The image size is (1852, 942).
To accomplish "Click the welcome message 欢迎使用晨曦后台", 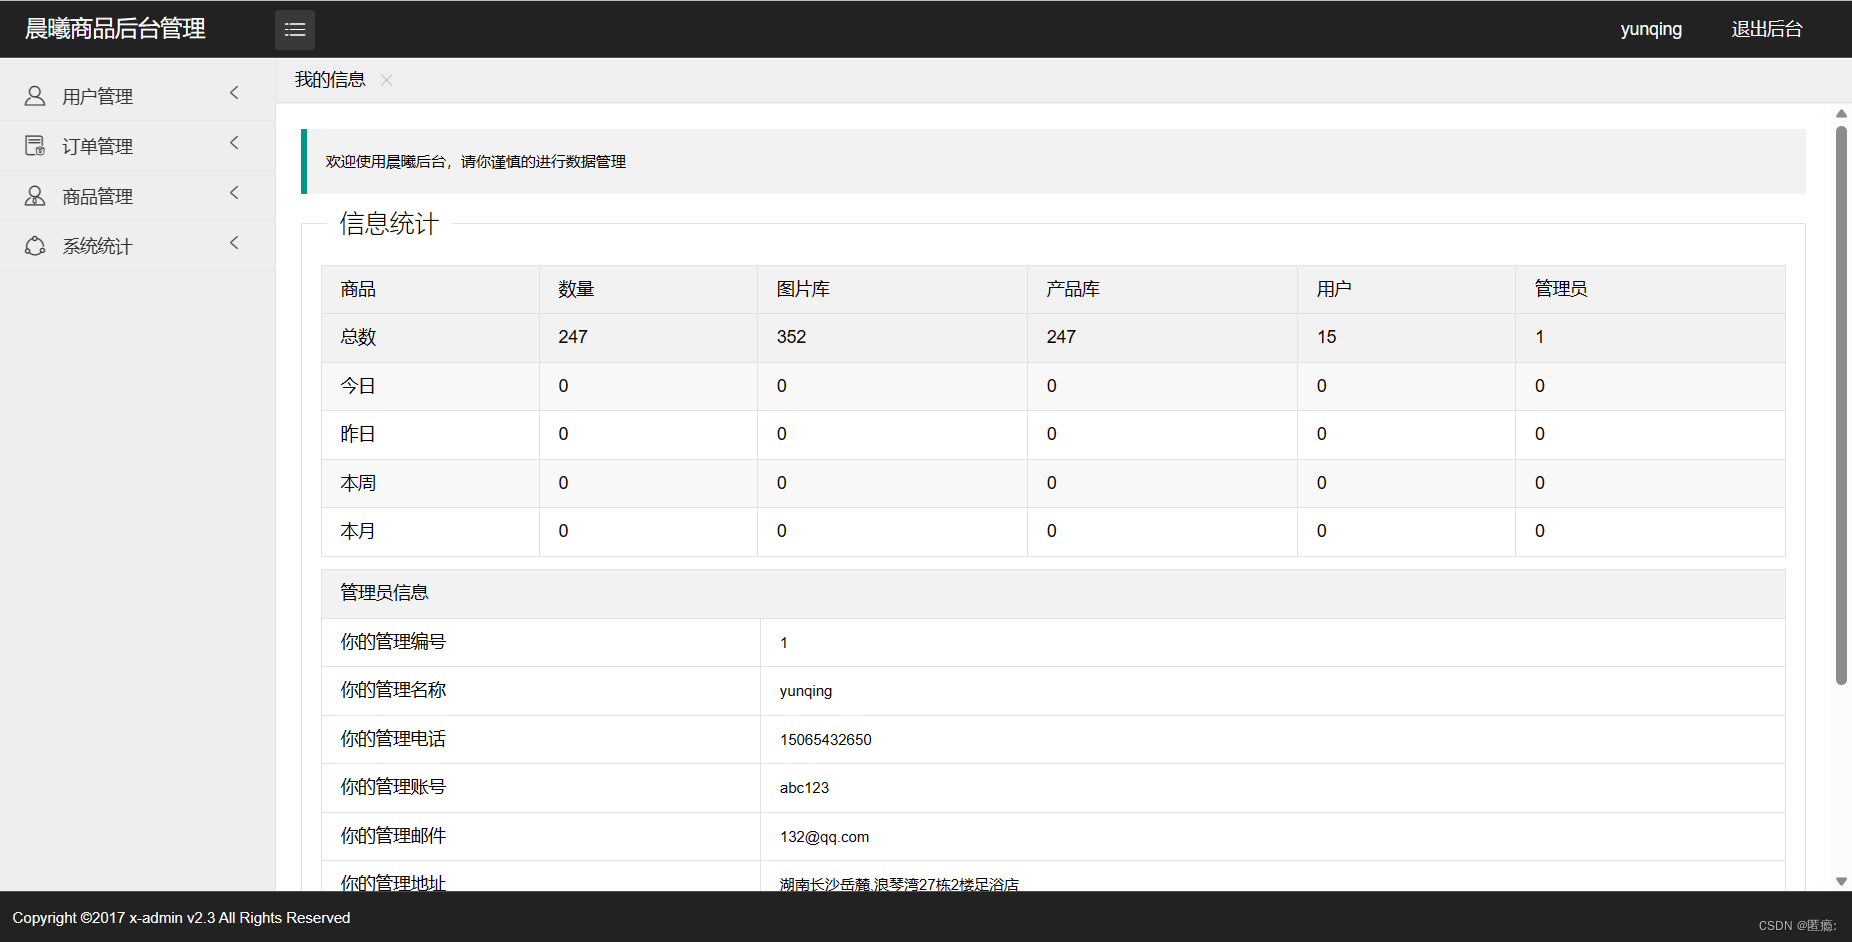I will pos(476,162).
